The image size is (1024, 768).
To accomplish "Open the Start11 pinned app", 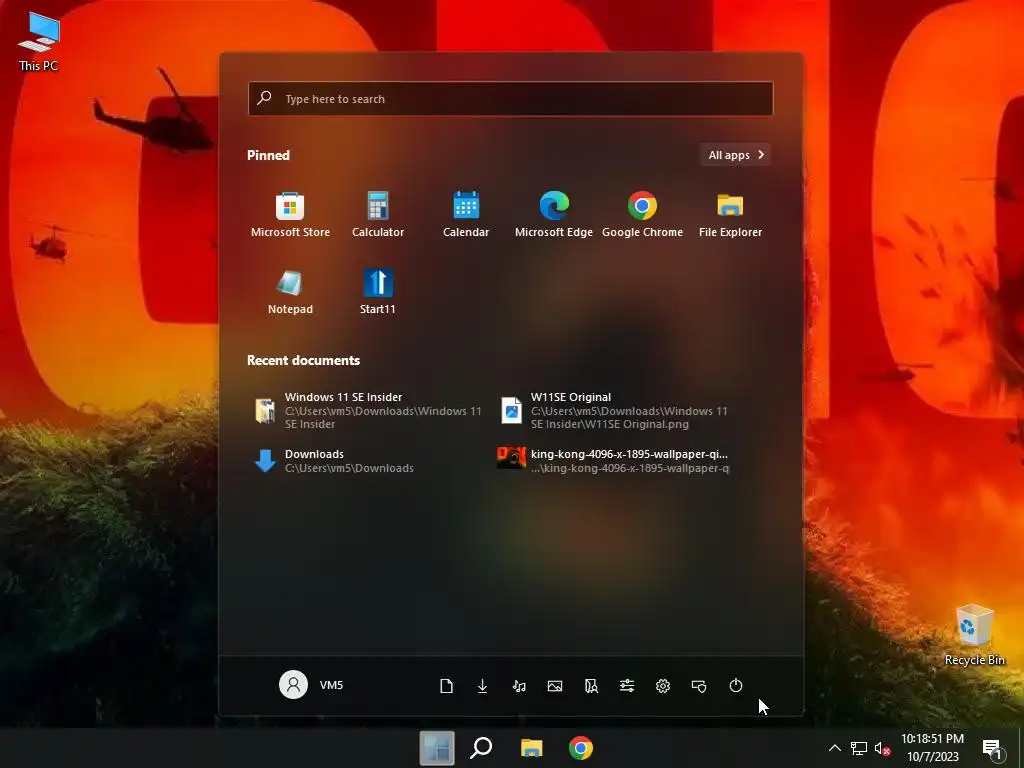I will pyautogui.click(x=377, y=292).
